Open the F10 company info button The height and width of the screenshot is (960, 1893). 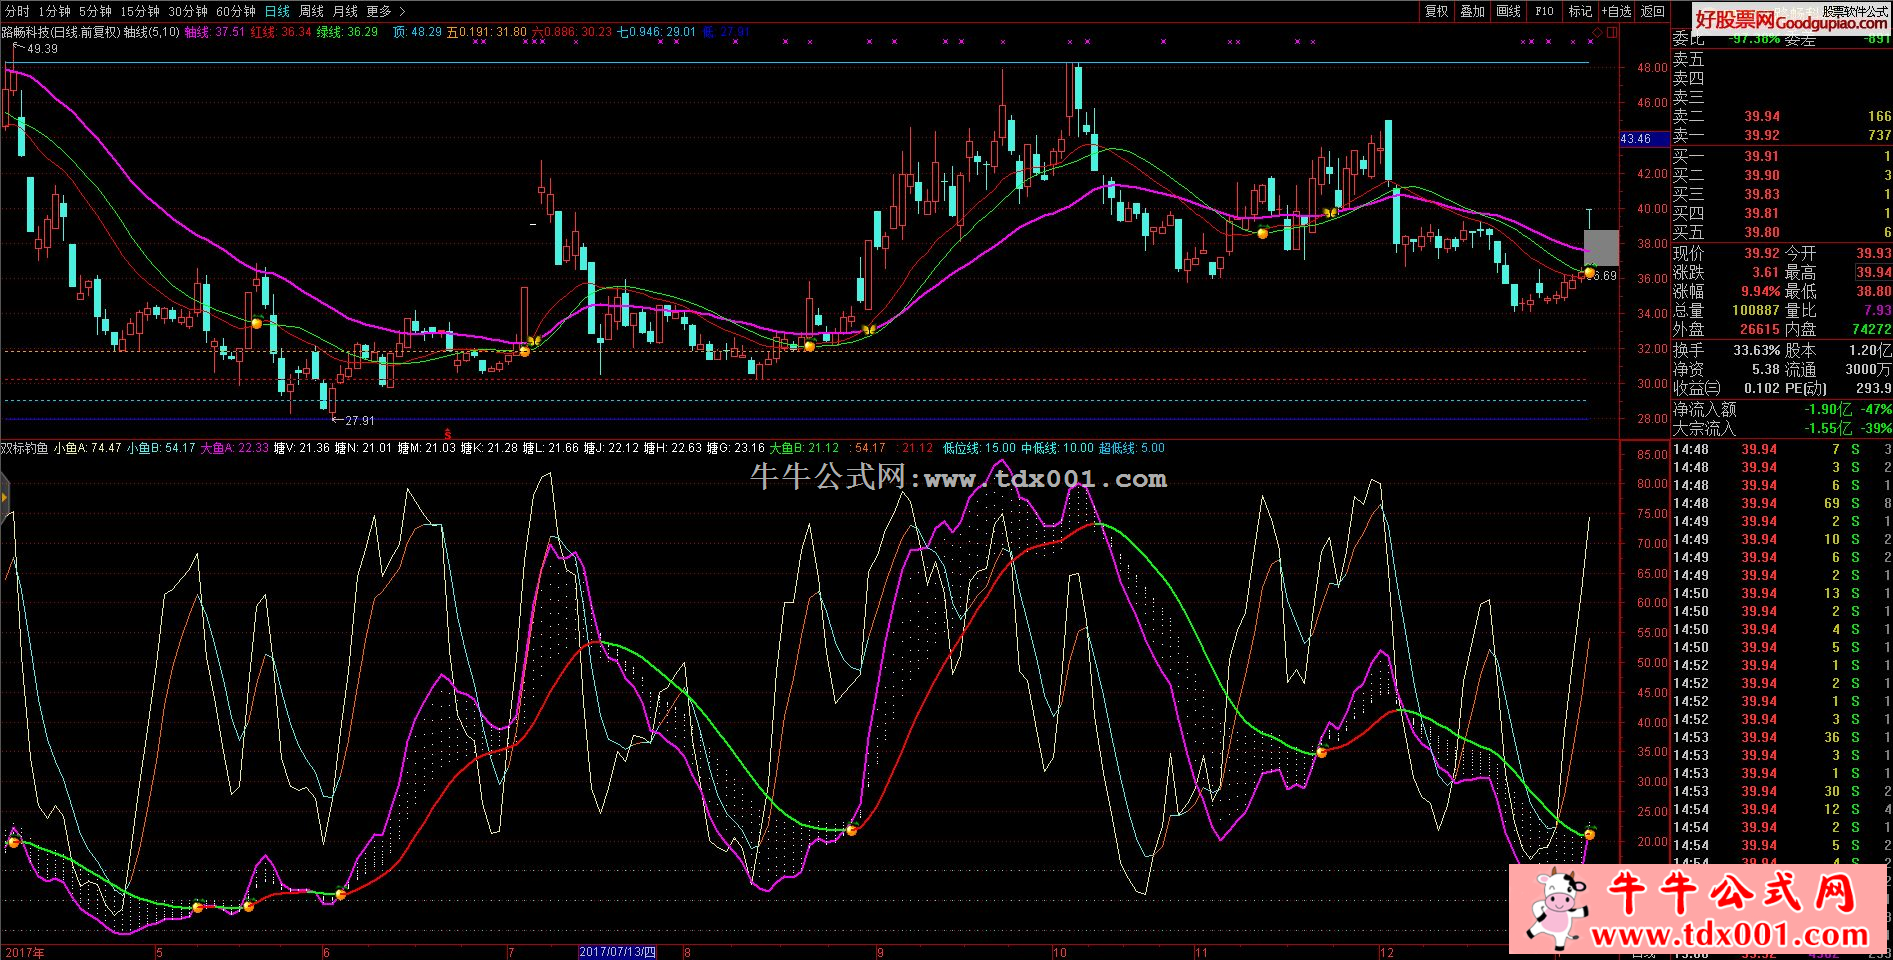click(x=1545, y=11)
